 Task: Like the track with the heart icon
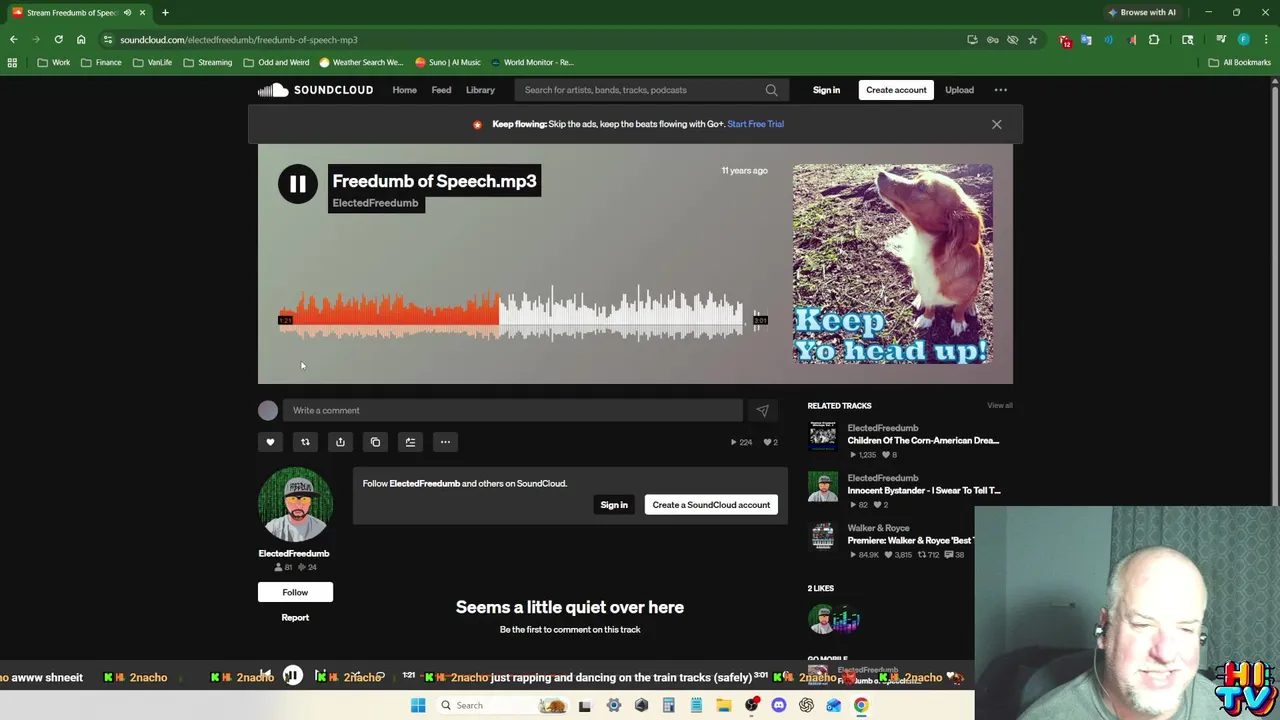[x=270, y=442]
